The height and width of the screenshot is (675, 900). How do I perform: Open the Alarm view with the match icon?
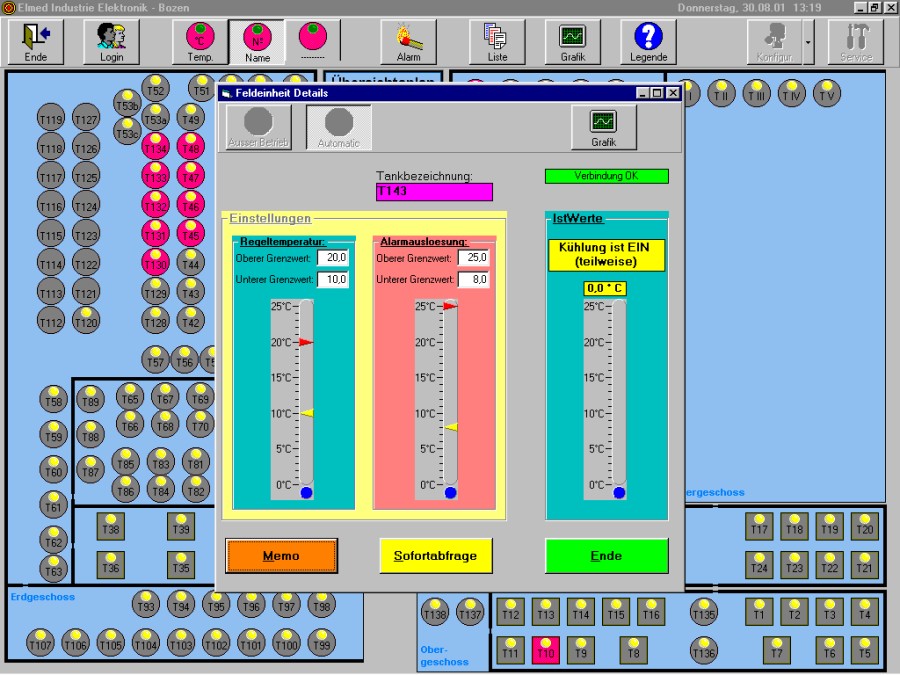408,41
